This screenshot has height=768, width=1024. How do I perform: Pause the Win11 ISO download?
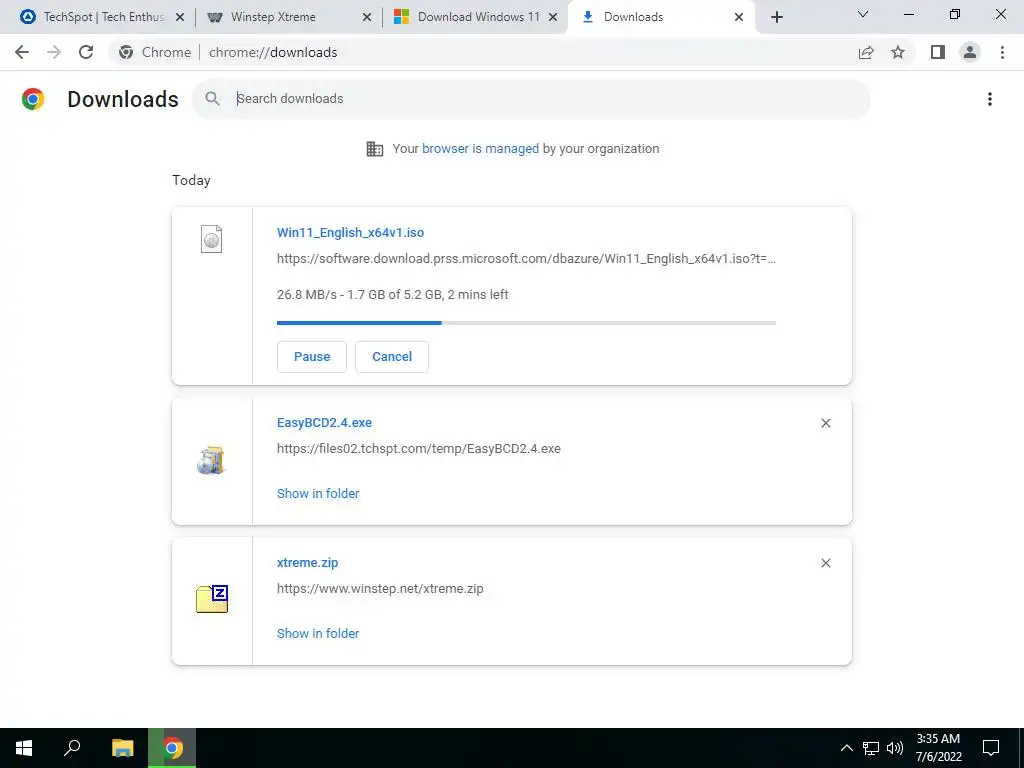[312, 357]
